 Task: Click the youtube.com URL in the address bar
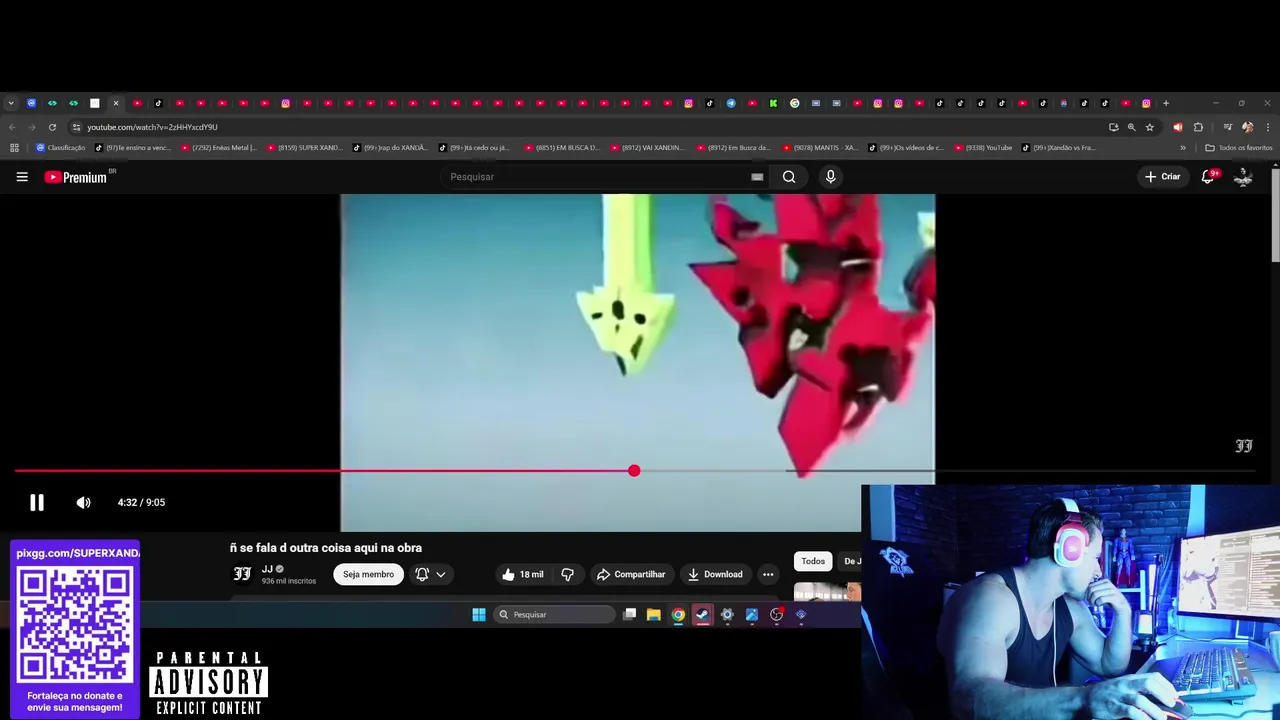point(152,127)
